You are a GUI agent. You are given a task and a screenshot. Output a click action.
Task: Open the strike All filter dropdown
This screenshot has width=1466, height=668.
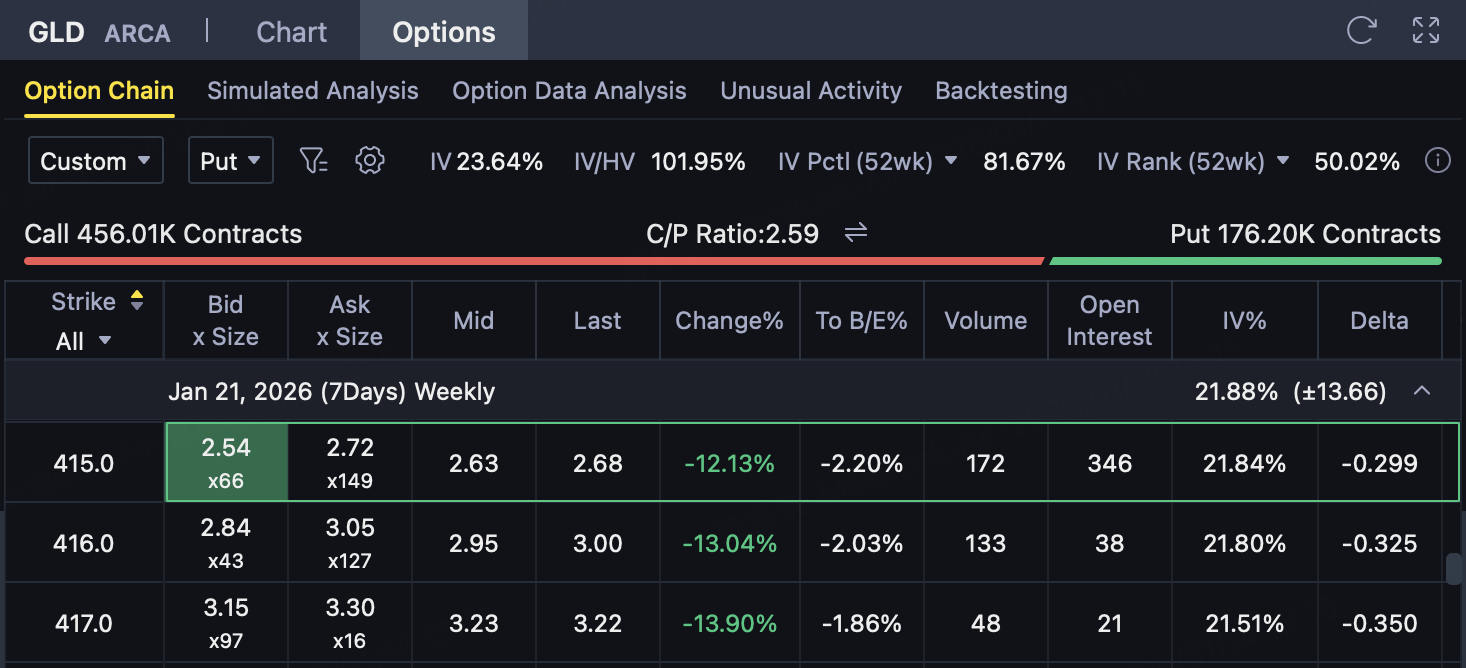[83, 341]
